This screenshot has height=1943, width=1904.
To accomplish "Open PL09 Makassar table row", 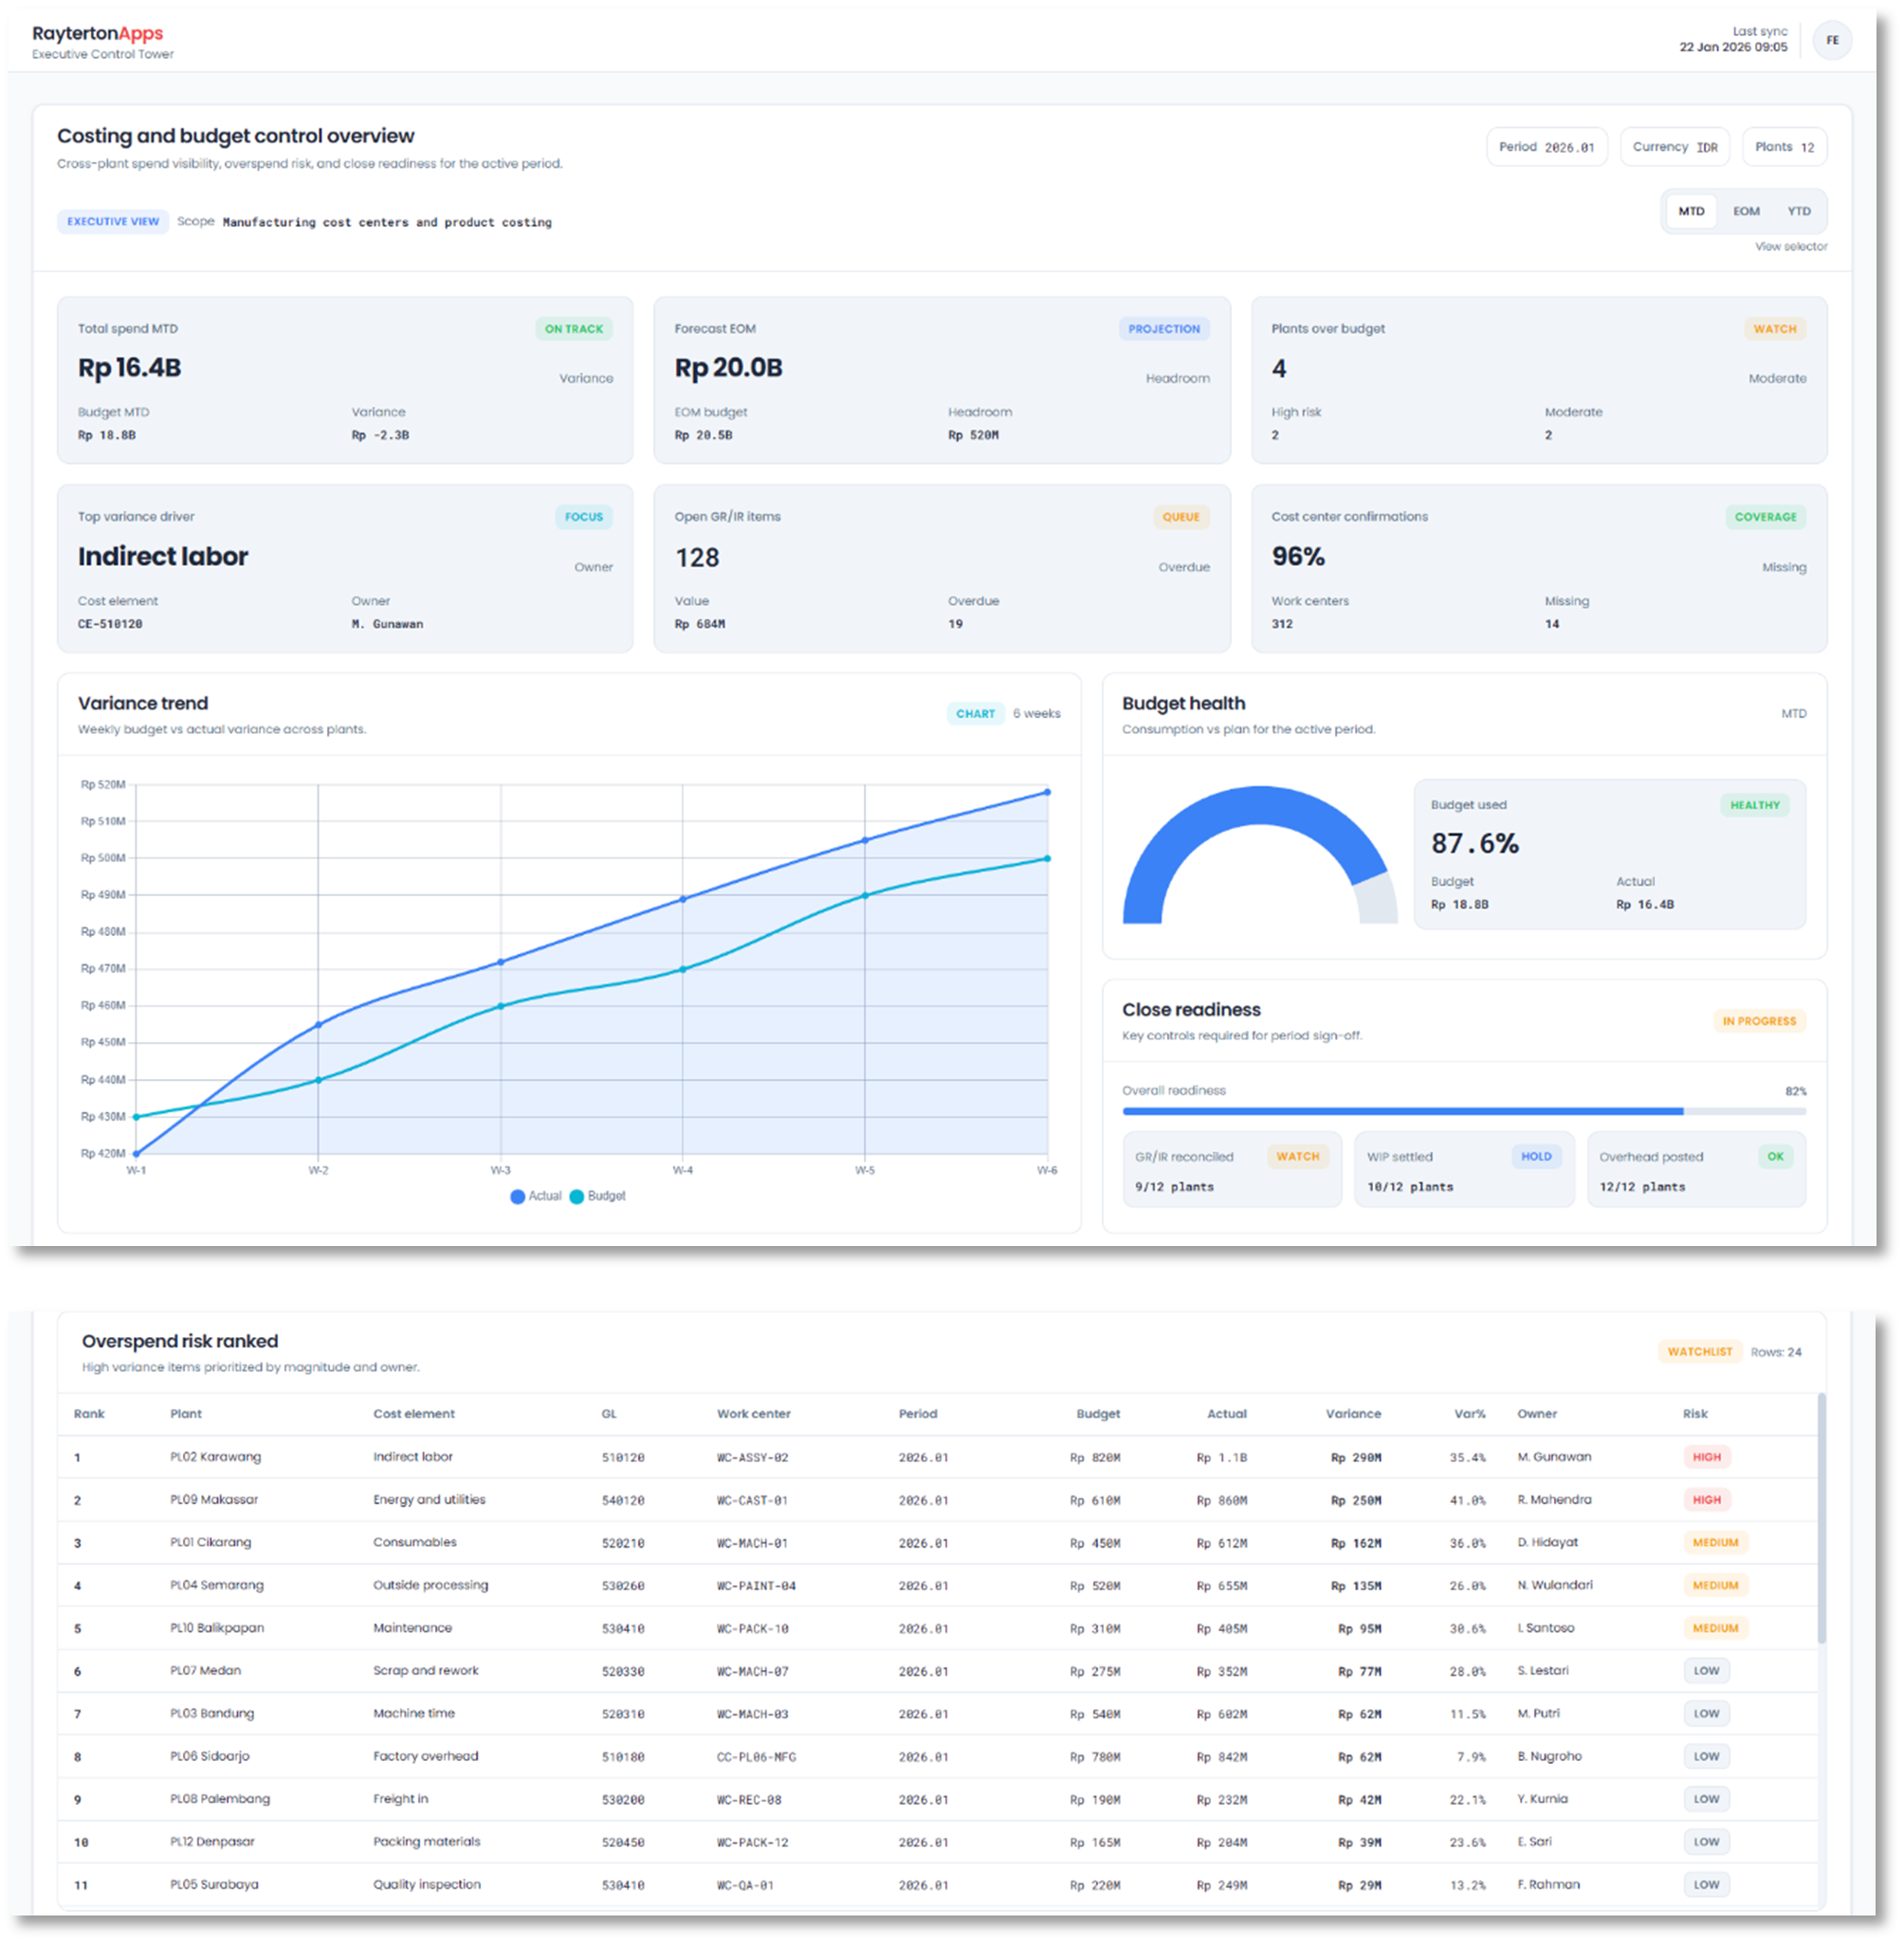I will (x=214, y=1499).
